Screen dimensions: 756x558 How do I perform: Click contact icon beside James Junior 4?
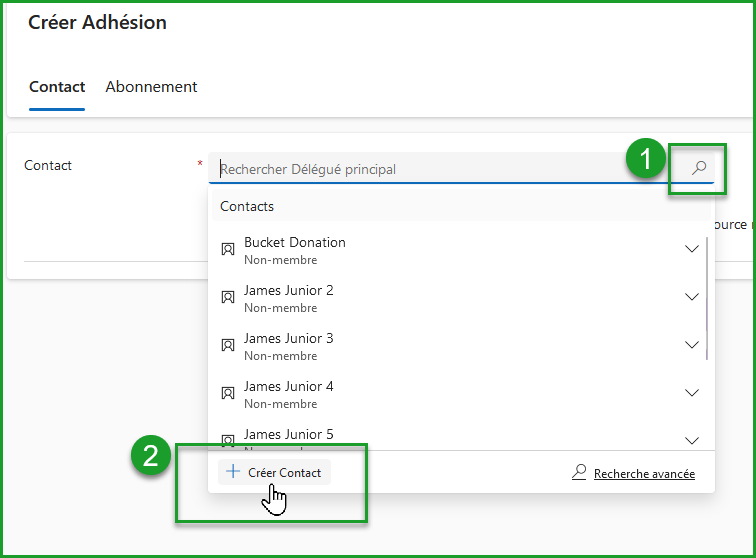point(228,393)
